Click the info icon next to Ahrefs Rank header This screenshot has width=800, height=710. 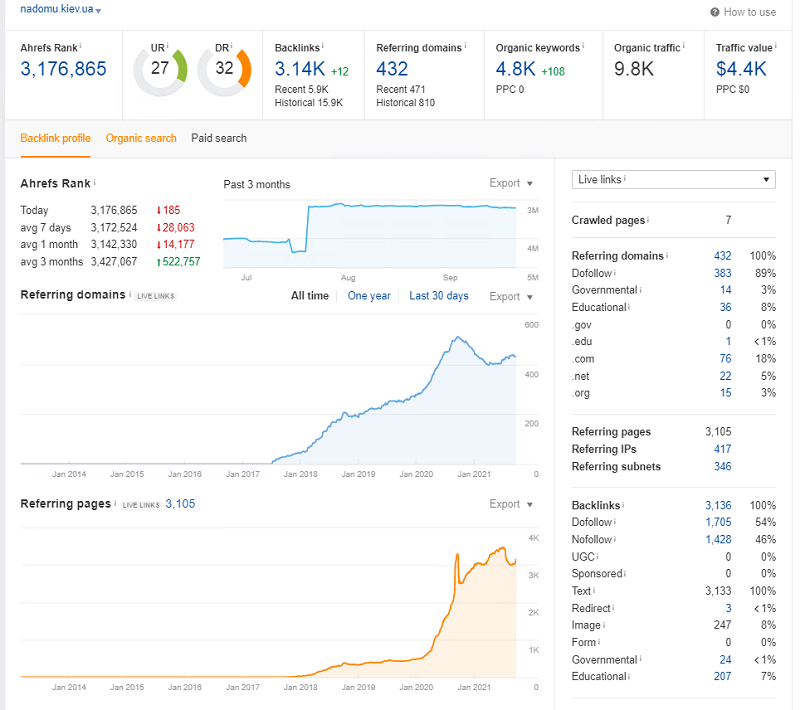point(80,46)
